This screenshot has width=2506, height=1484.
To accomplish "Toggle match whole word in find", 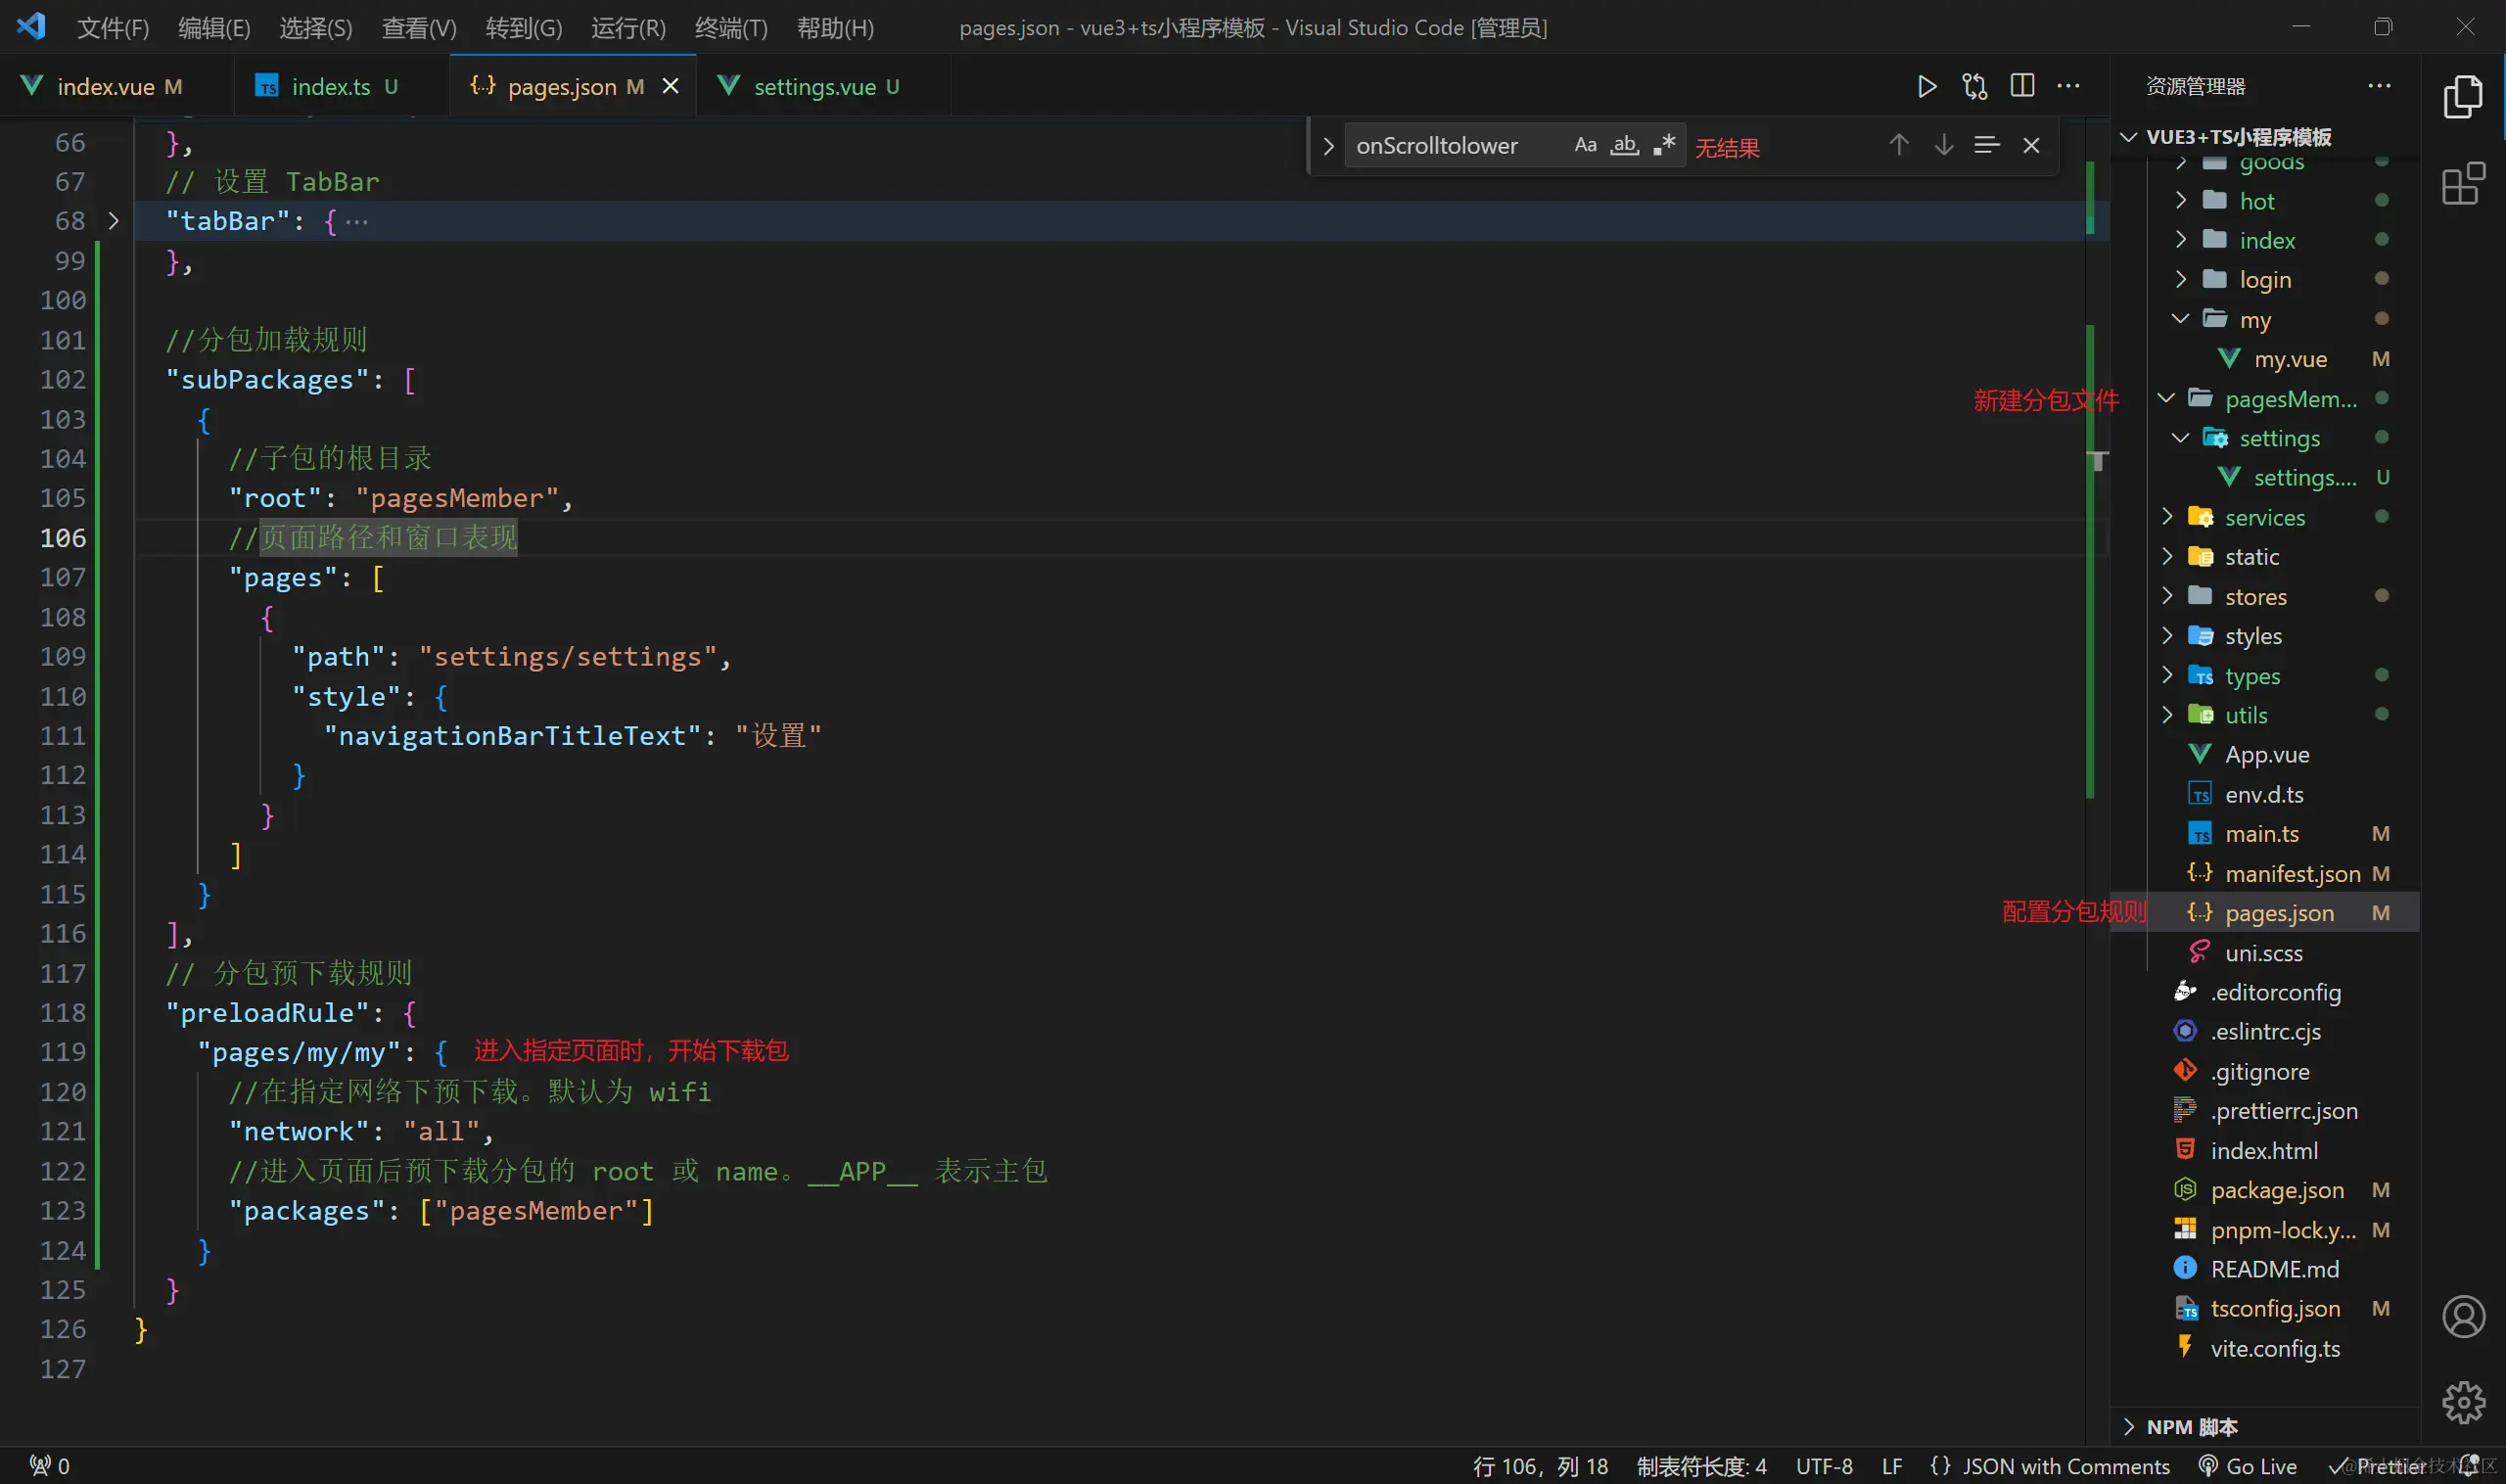I will coord(1624,145).
